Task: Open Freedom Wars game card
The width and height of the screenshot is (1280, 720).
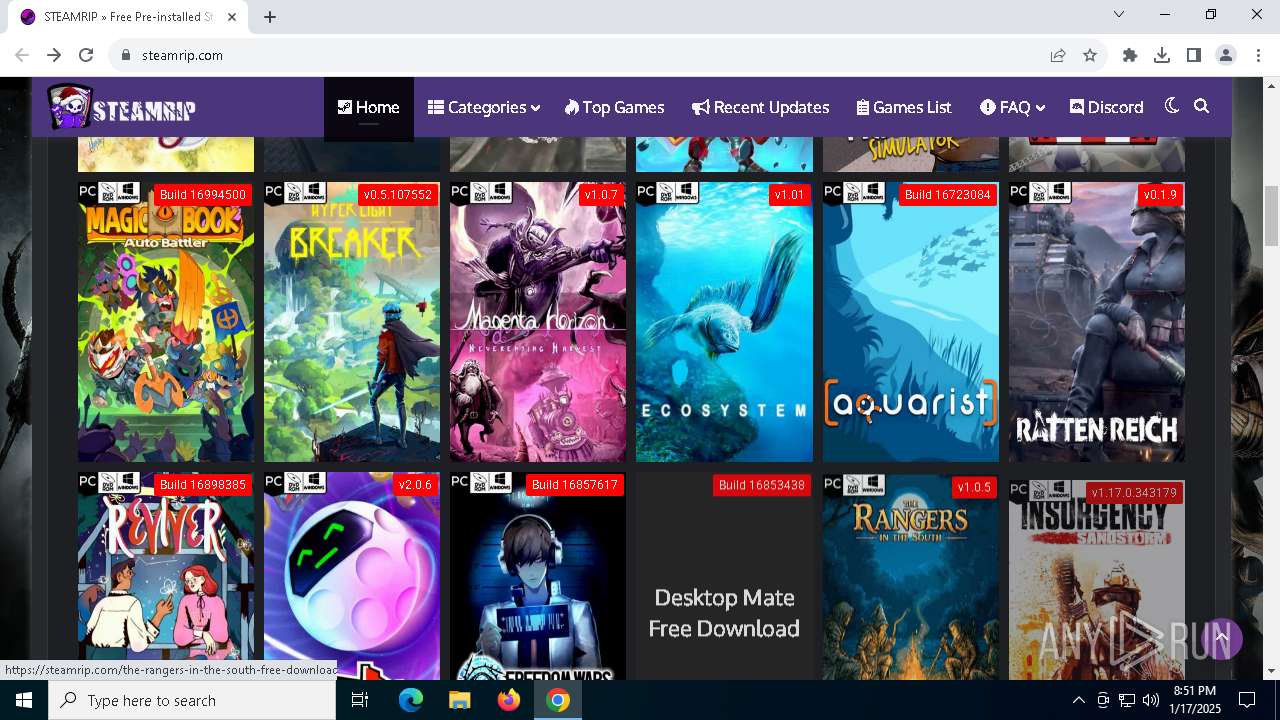Action: point(538,576)
